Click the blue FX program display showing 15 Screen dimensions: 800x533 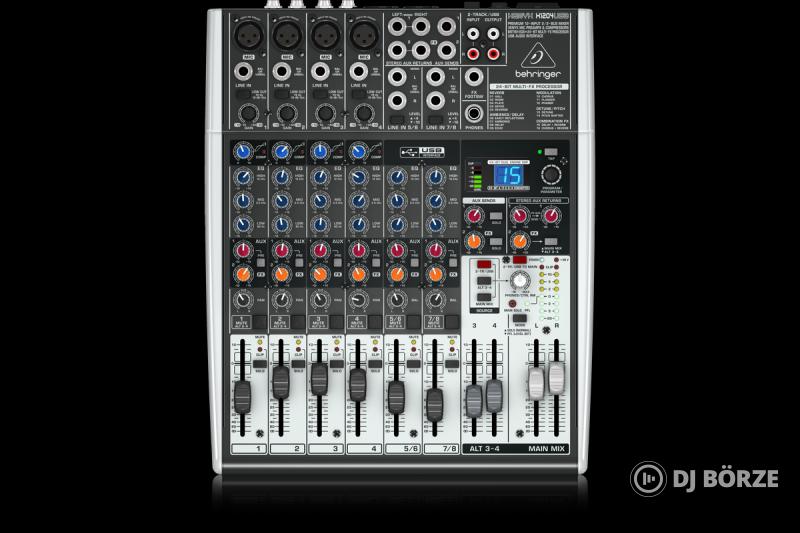[509, 176]
